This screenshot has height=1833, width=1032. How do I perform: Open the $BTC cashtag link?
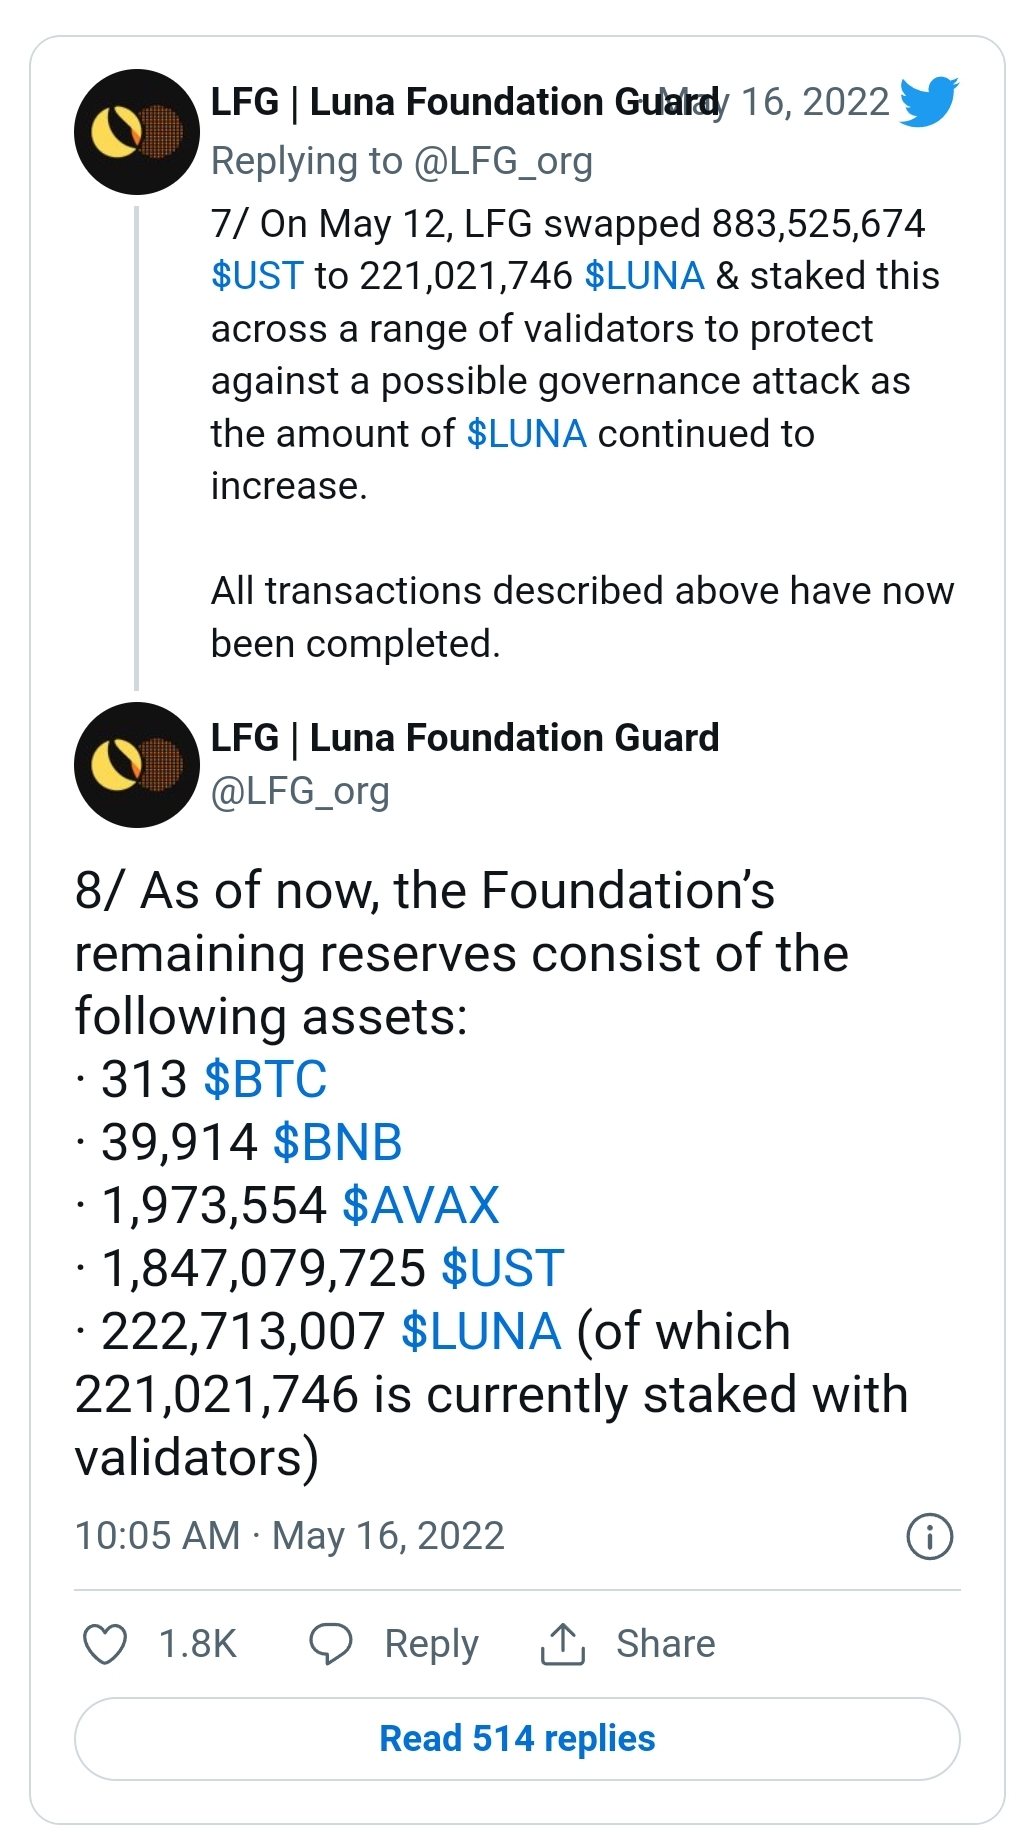[x=265, y=1079]
